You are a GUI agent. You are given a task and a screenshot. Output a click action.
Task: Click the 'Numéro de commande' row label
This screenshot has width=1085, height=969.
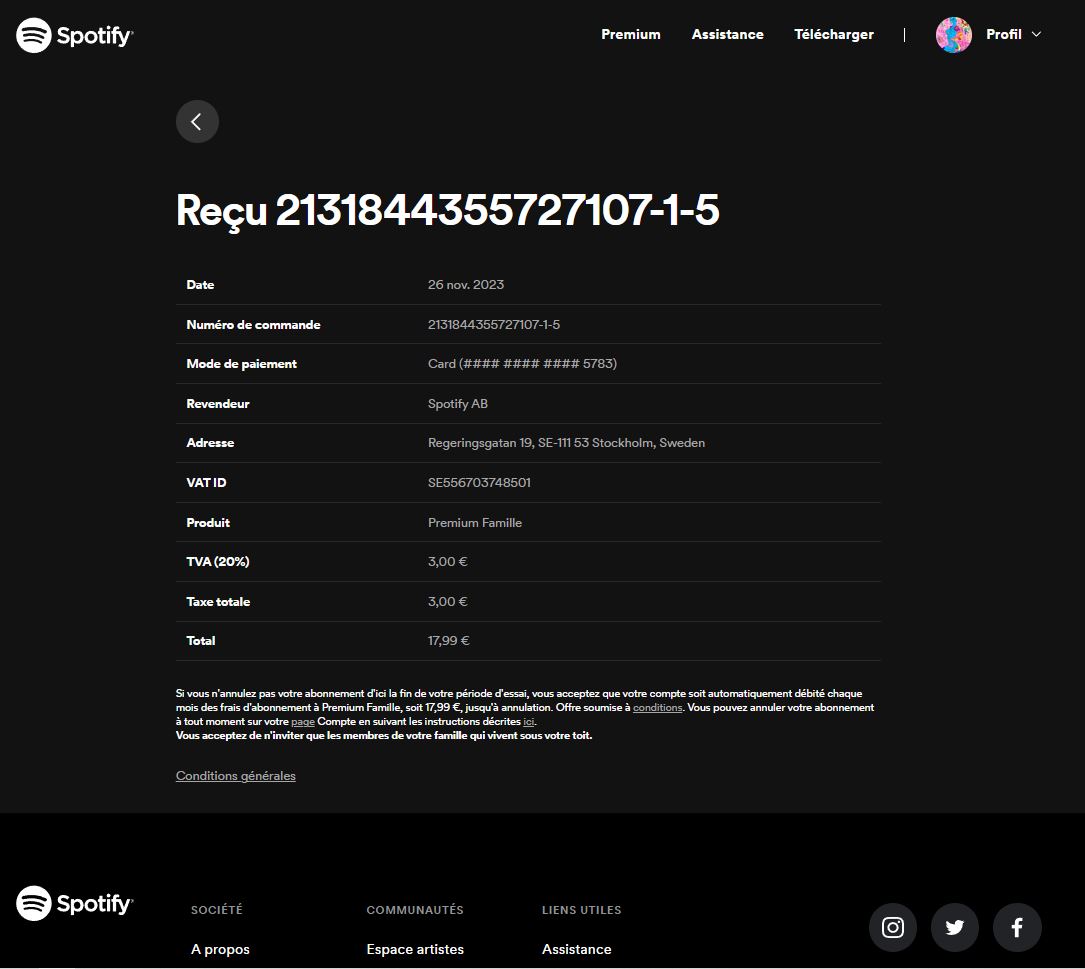[x=253, y=325]
